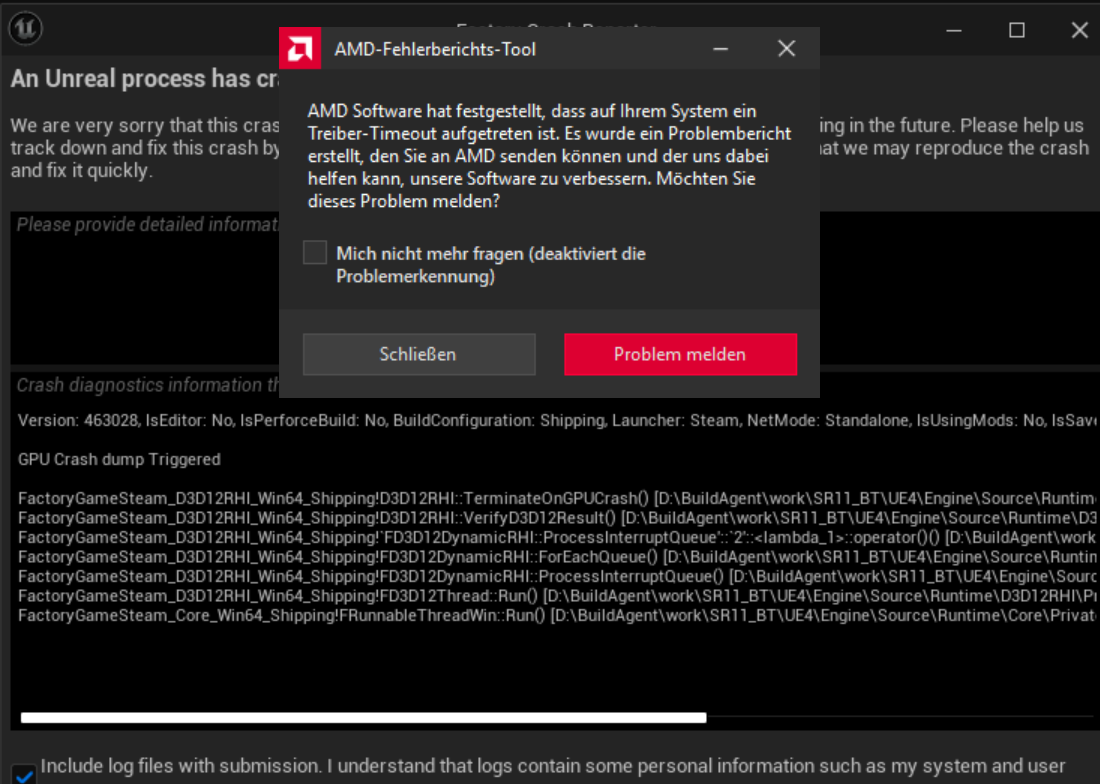Click the horizontal scrollbar in crash diagnostics

click(363, 717)
